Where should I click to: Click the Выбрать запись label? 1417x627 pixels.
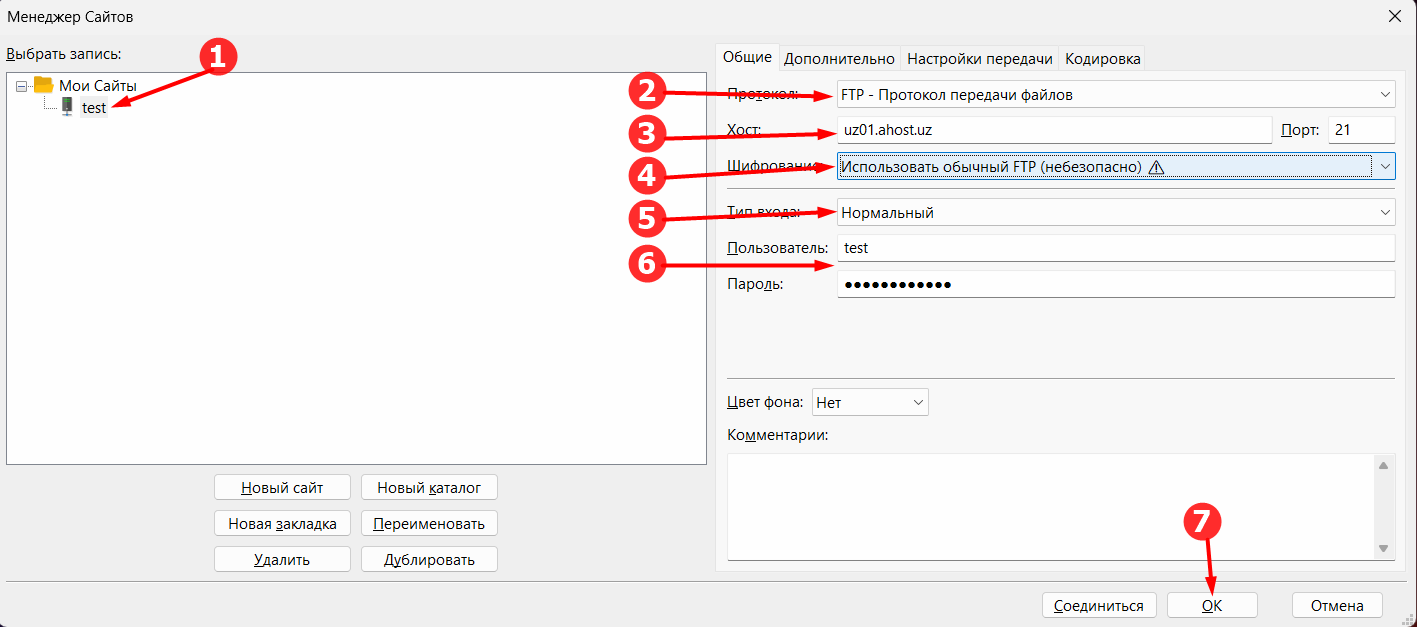click(63, 52)
